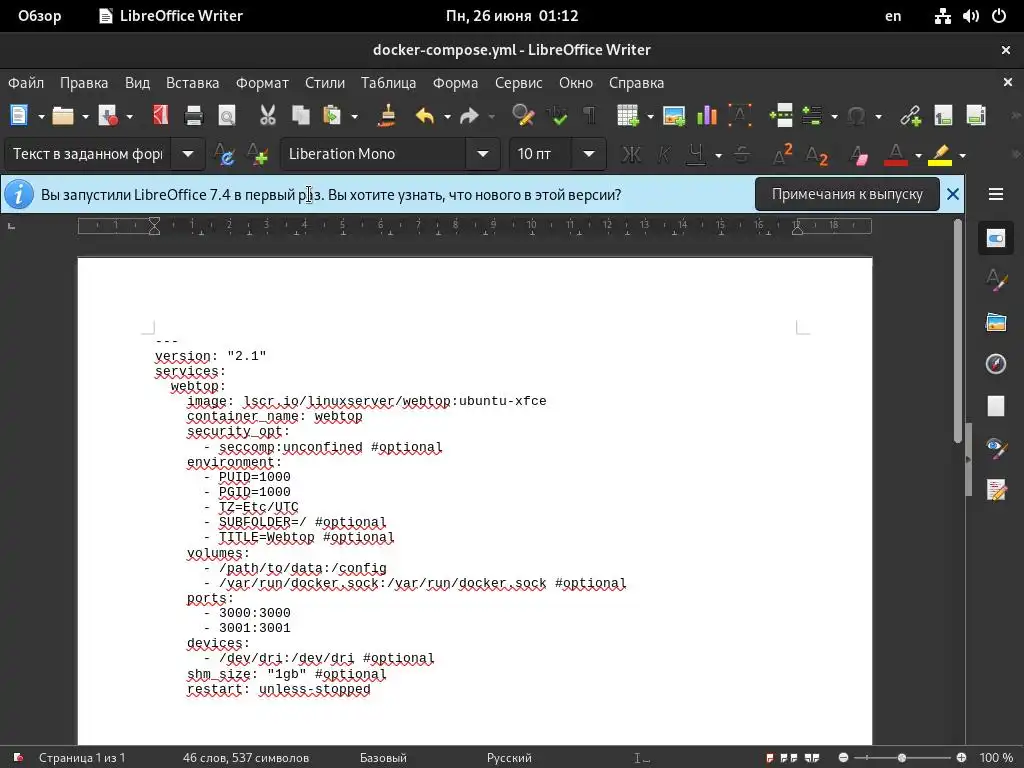Open the Формат menu
This screenshot has width=1024, height=768.
(x=263, y=83)
